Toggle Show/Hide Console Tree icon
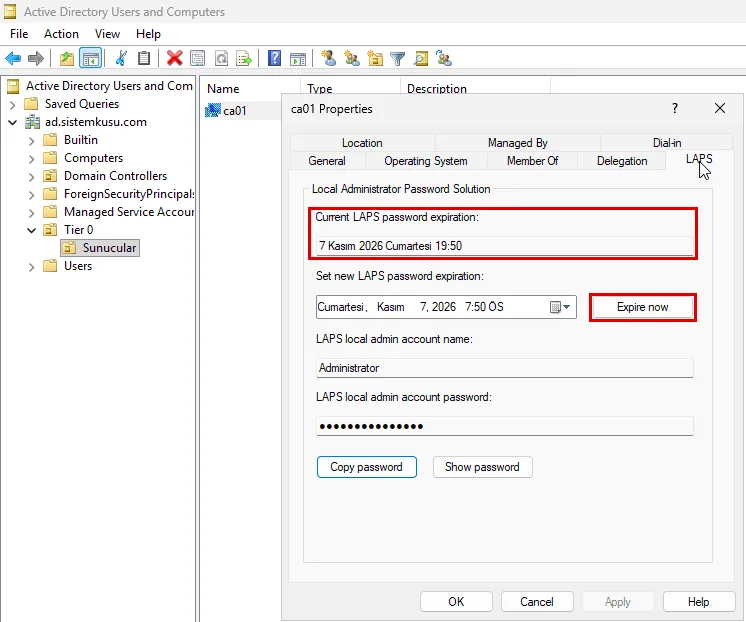This screenshot has width=746, height=622. coord(90,59)
